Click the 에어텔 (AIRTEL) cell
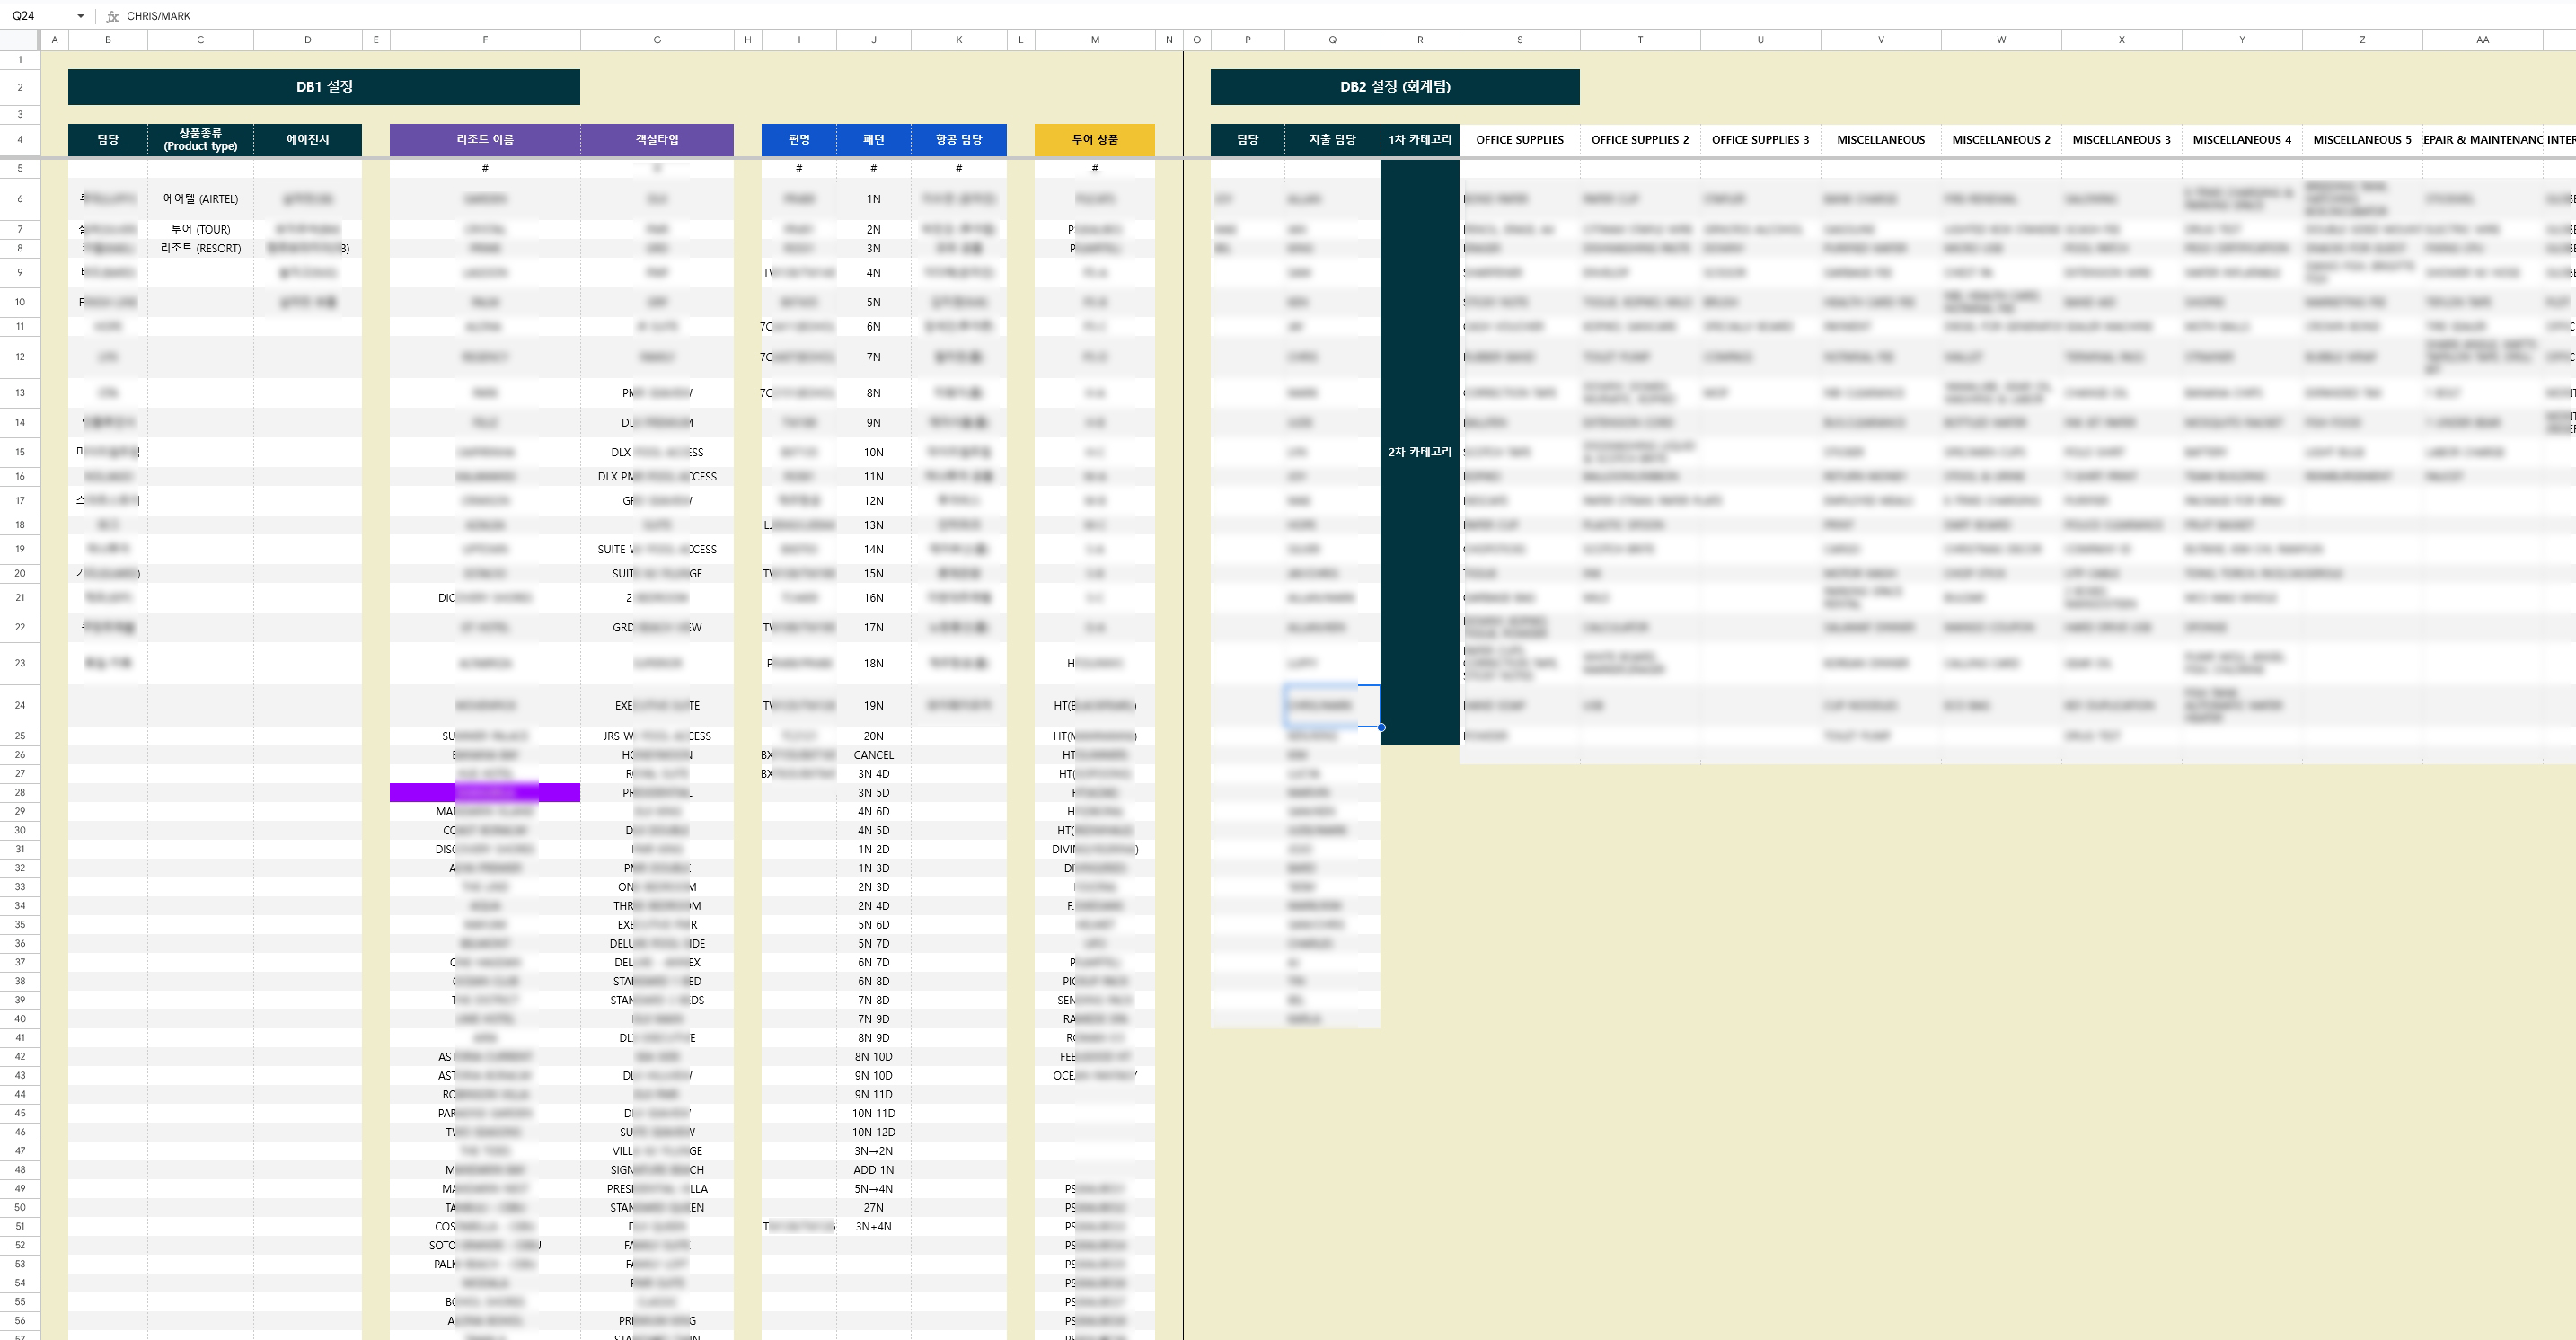 tap(200, 199)
